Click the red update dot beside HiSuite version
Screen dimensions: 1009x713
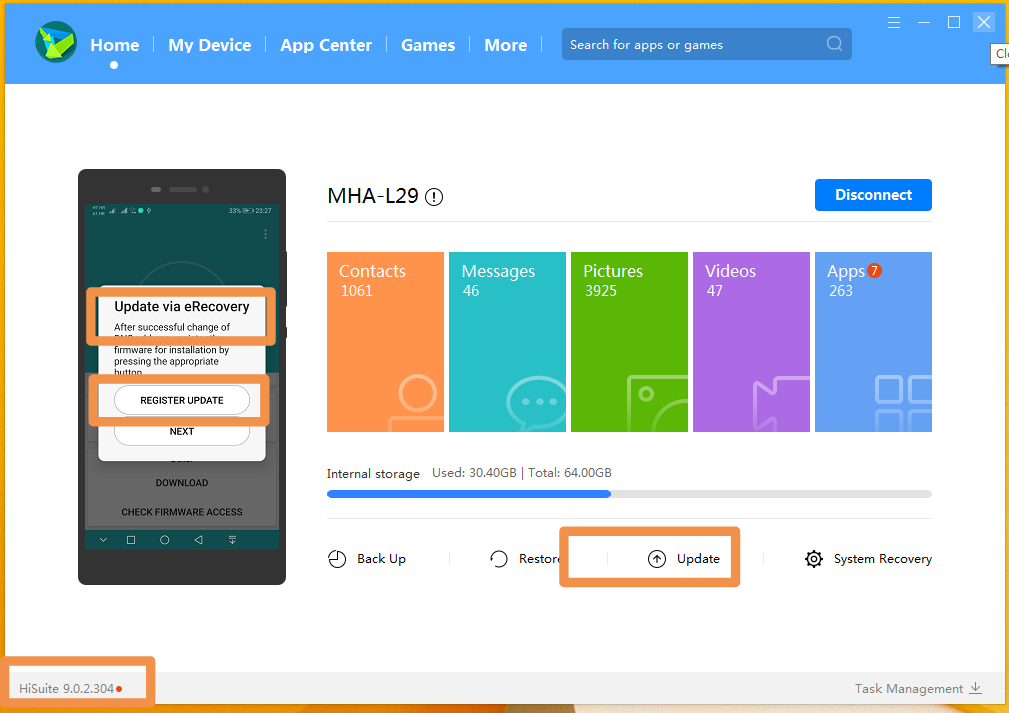click(x=119, y=689)
